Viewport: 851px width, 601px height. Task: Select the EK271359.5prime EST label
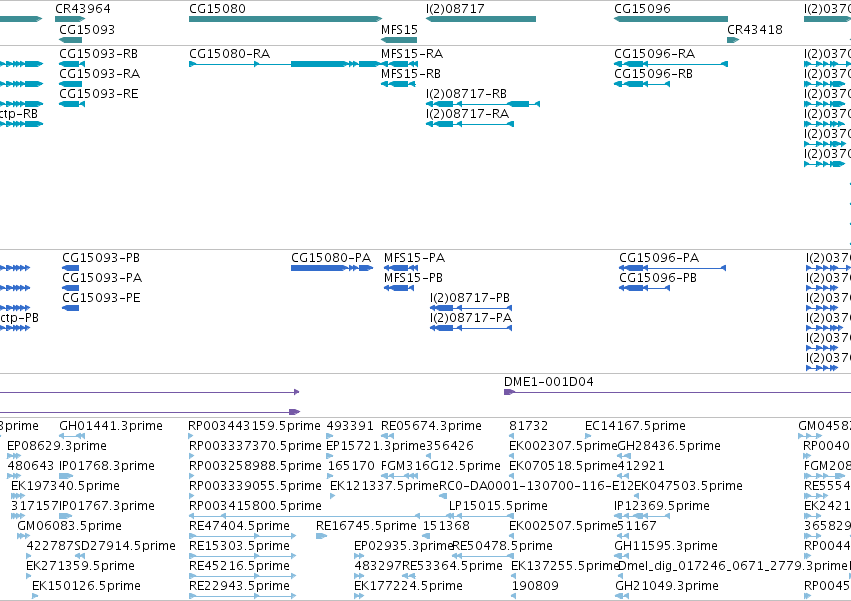[x=80, y=566]
